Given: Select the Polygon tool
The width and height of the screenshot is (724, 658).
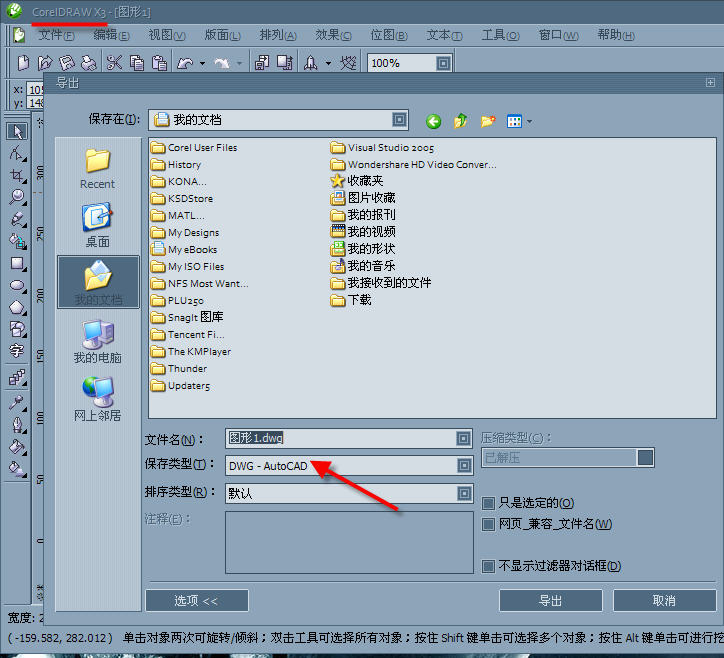Looking at the screenshot, I should pyautogui.click(x=17, y=308).
